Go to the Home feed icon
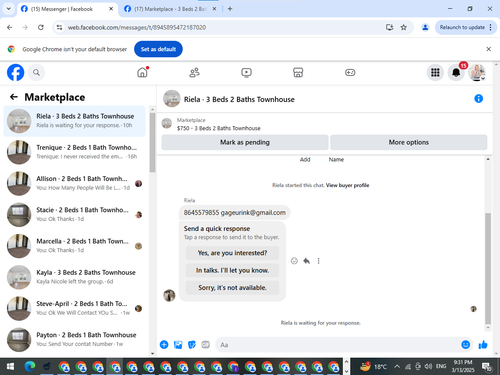 (x=142, y=72)
